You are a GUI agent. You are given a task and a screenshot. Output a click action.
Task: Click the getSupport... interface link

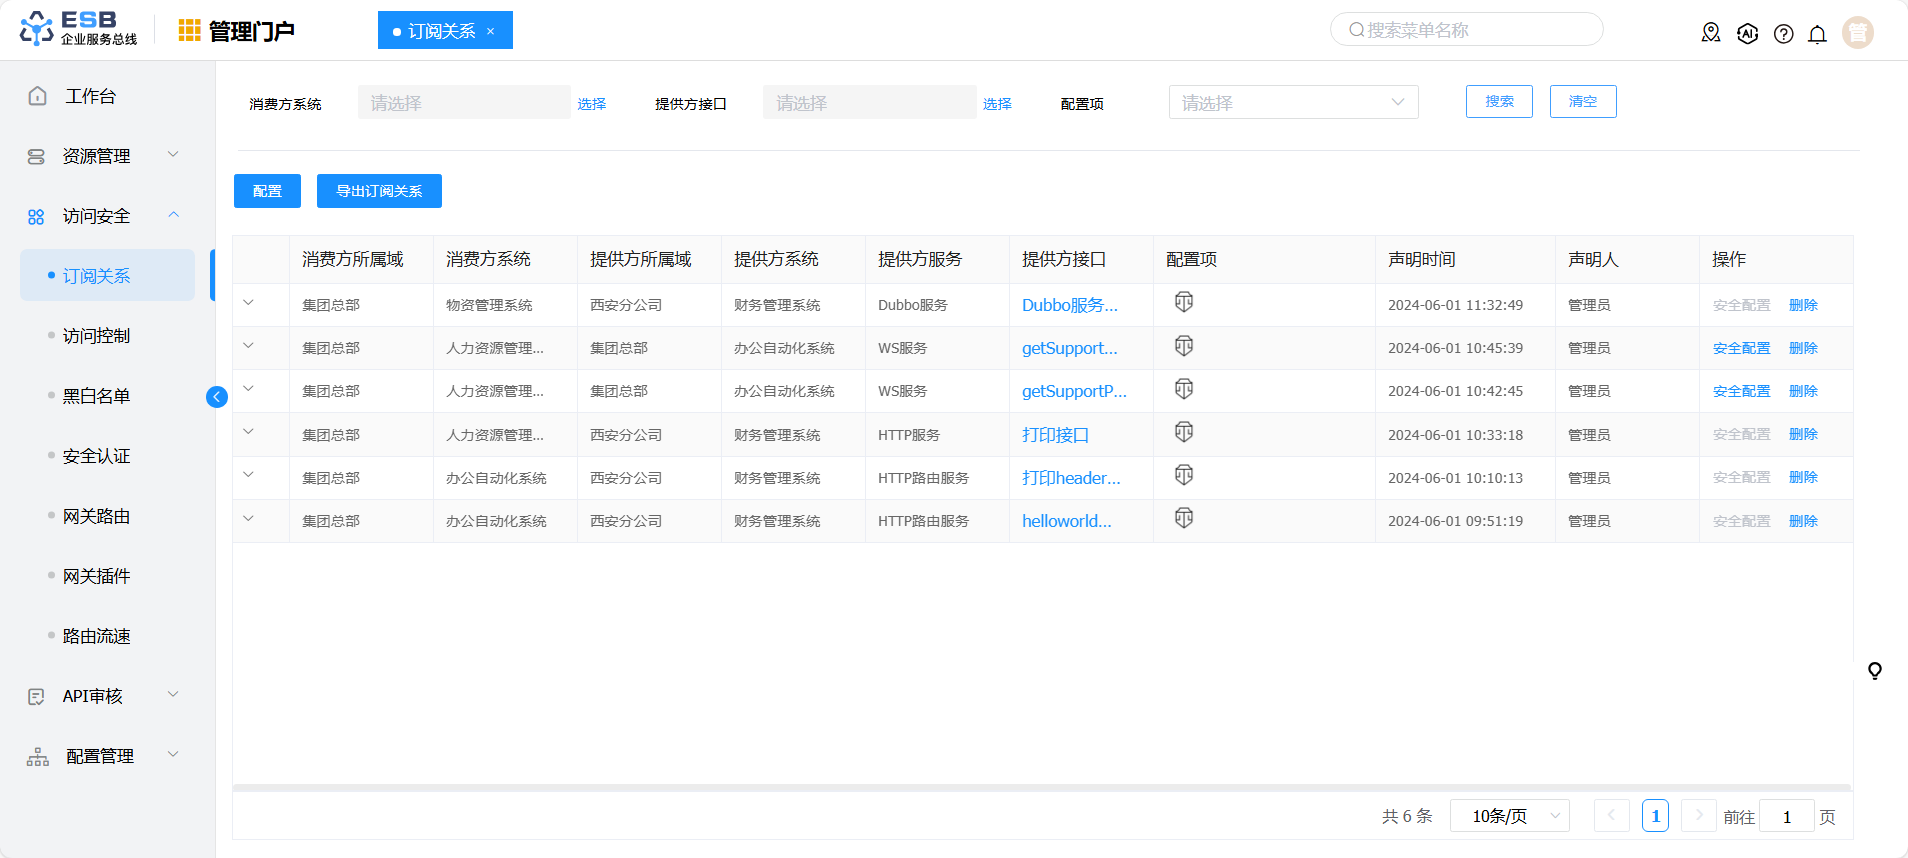click(x=1069, y=348)
